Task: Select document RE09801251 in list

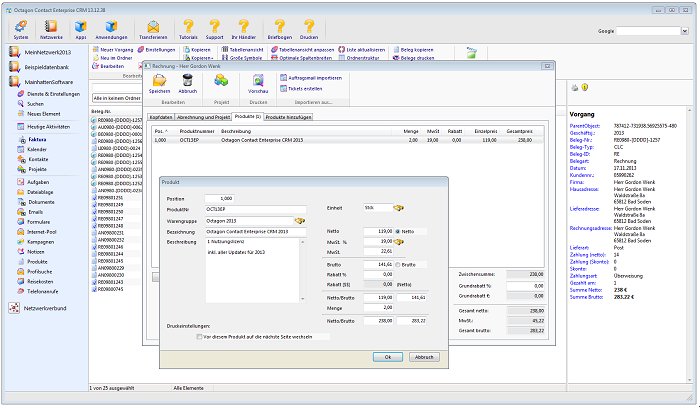Action: (110, 197)
